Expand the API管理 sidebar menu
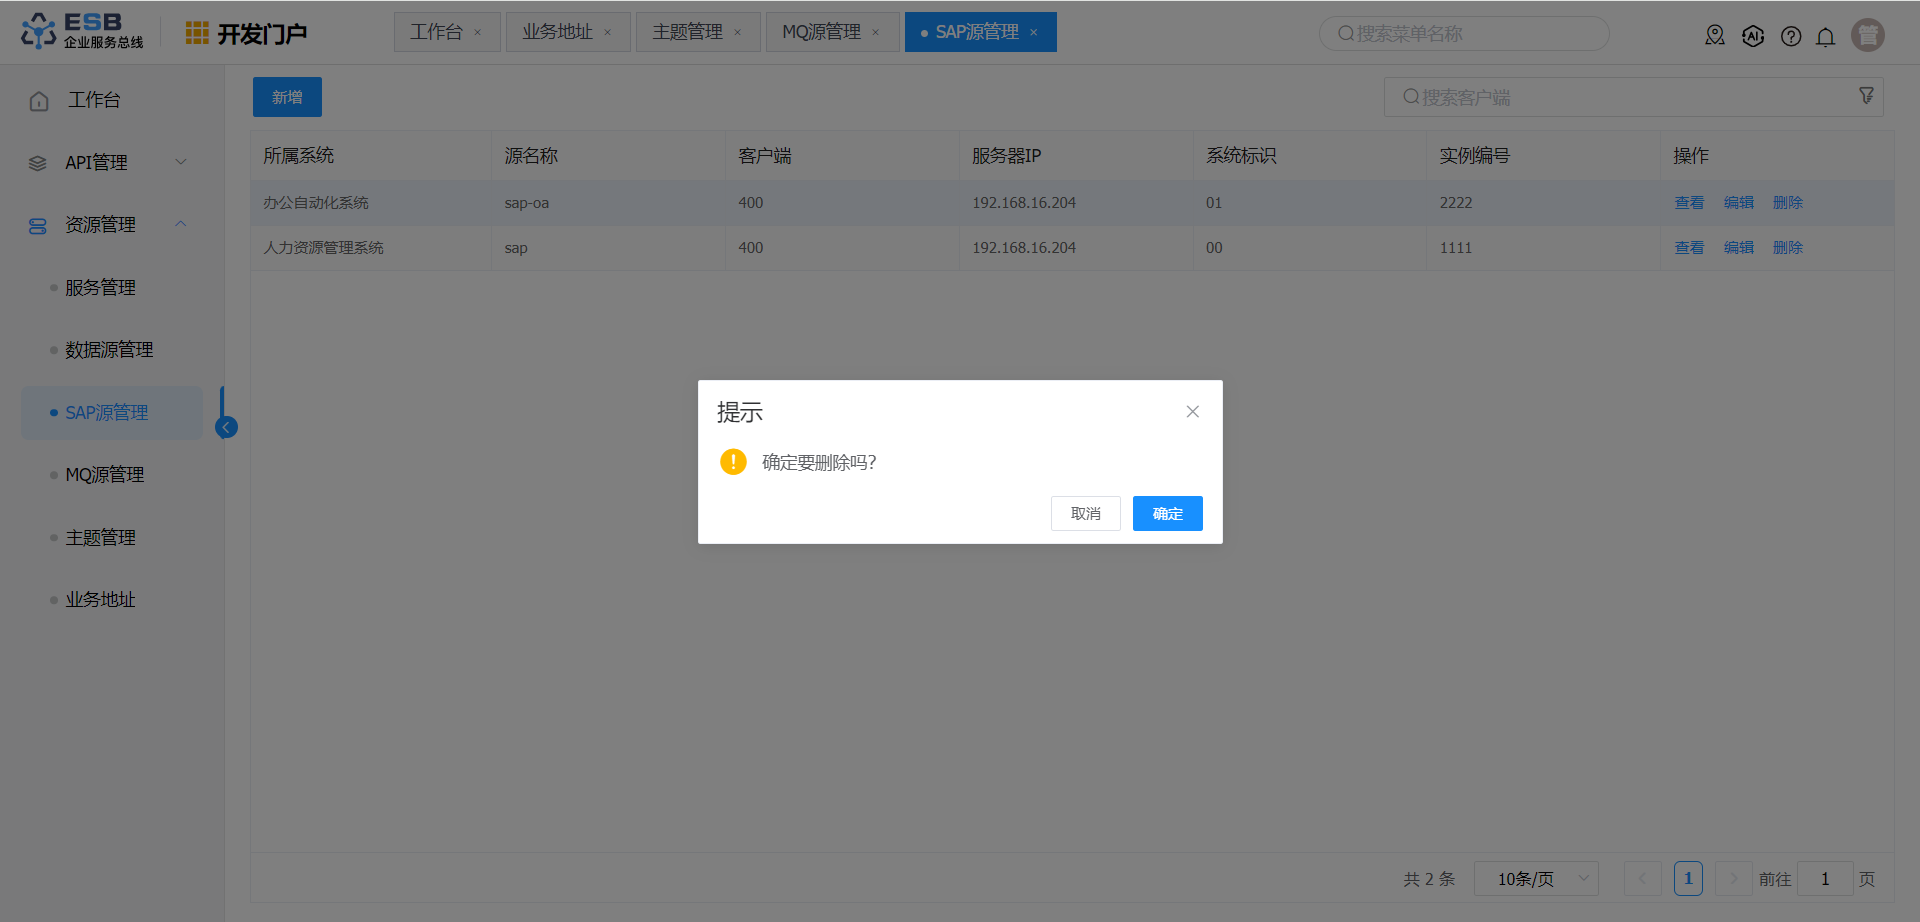Image resolution: width=1920 pixels, height=922 pixels. tap(108, 162)
